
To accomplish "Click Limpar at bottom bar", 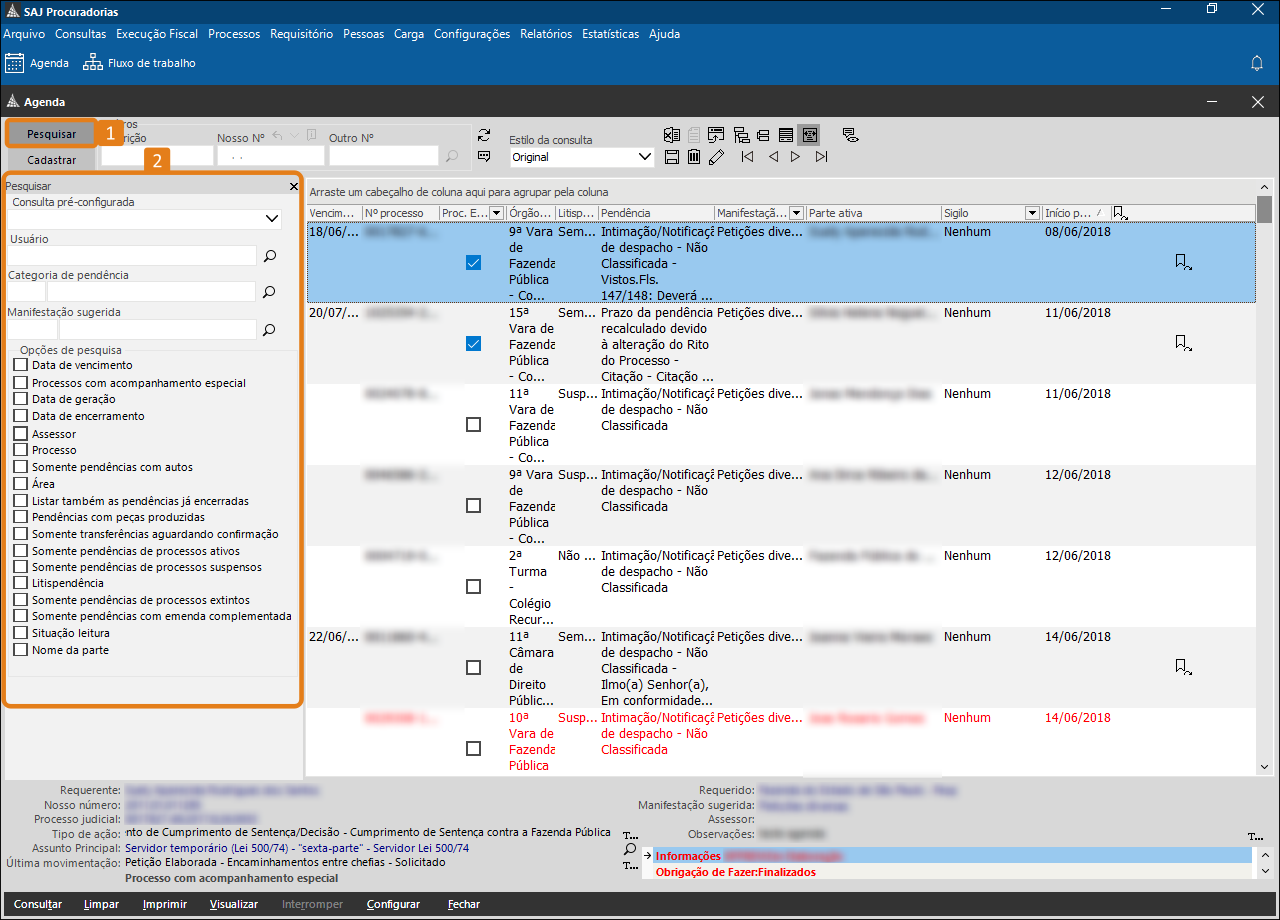I will pos(101,904).
